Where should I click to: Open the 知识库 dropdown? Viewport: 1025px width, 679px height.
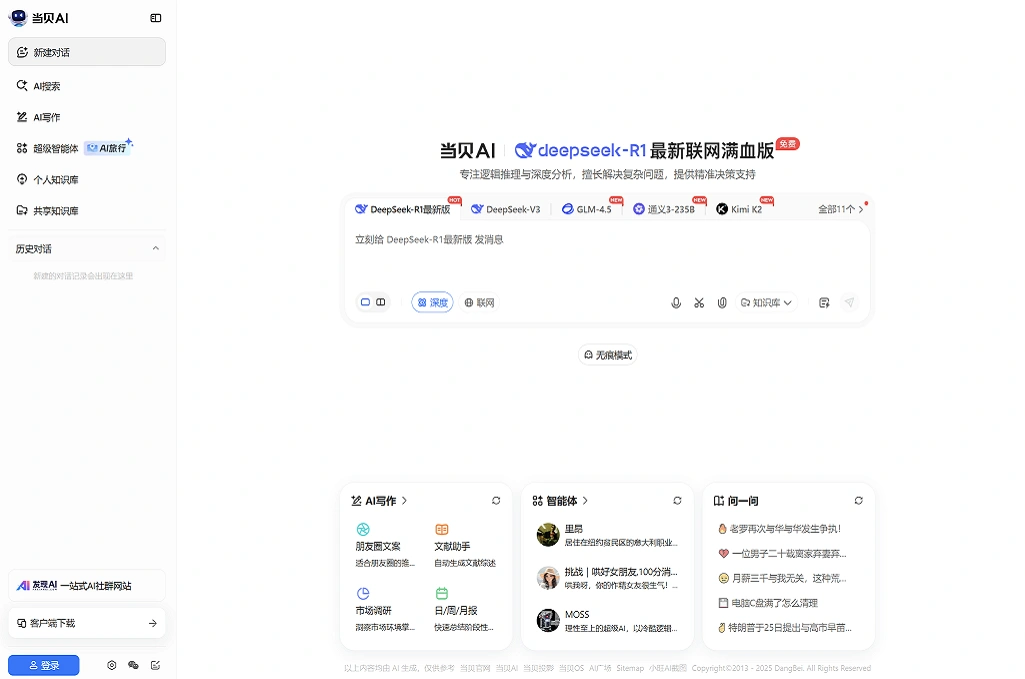coord(766,303)
